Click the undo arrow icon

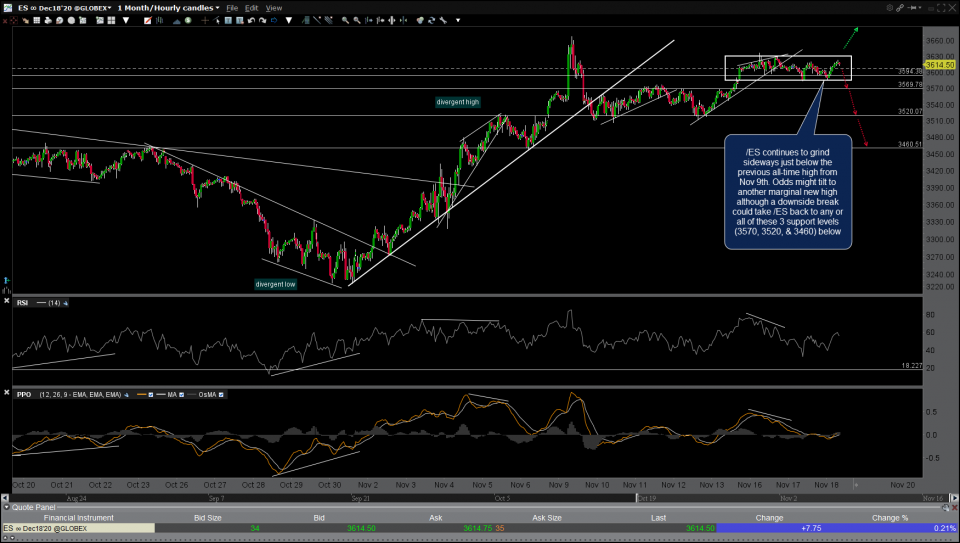(x=251, y=20)
